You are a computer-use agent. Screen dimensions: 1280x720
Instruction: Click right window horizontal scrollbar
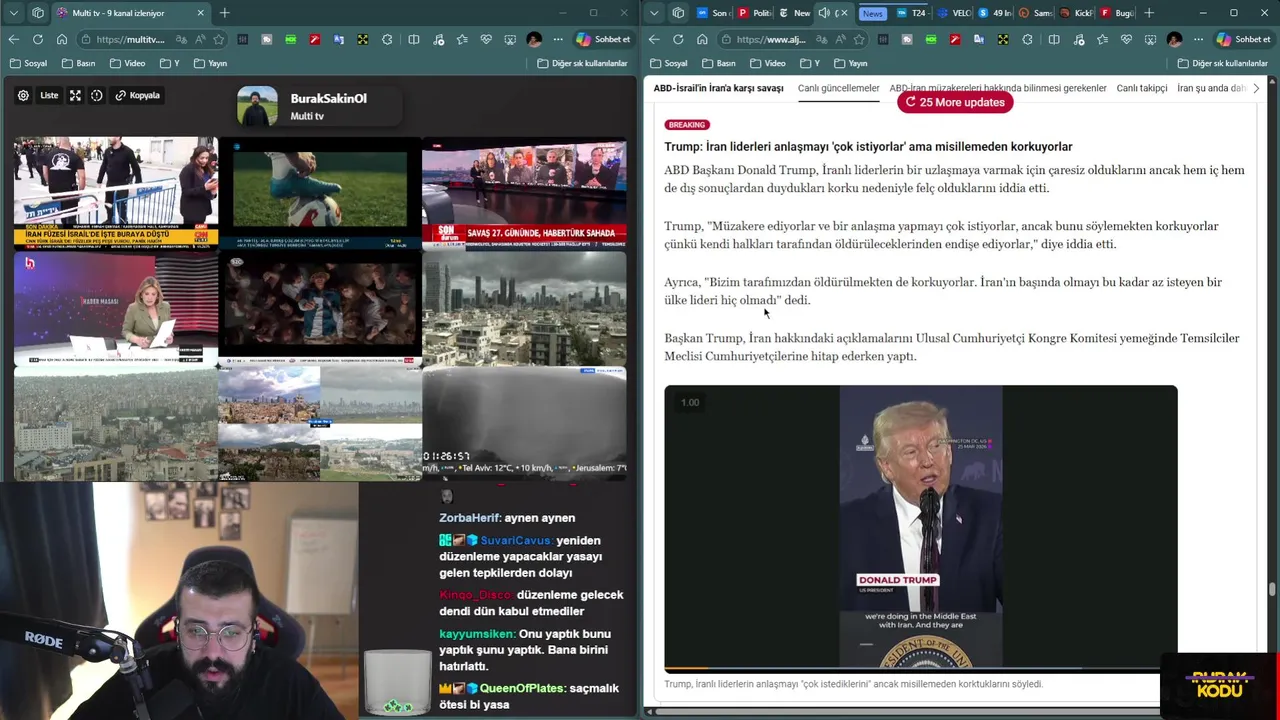coord(905,712)
